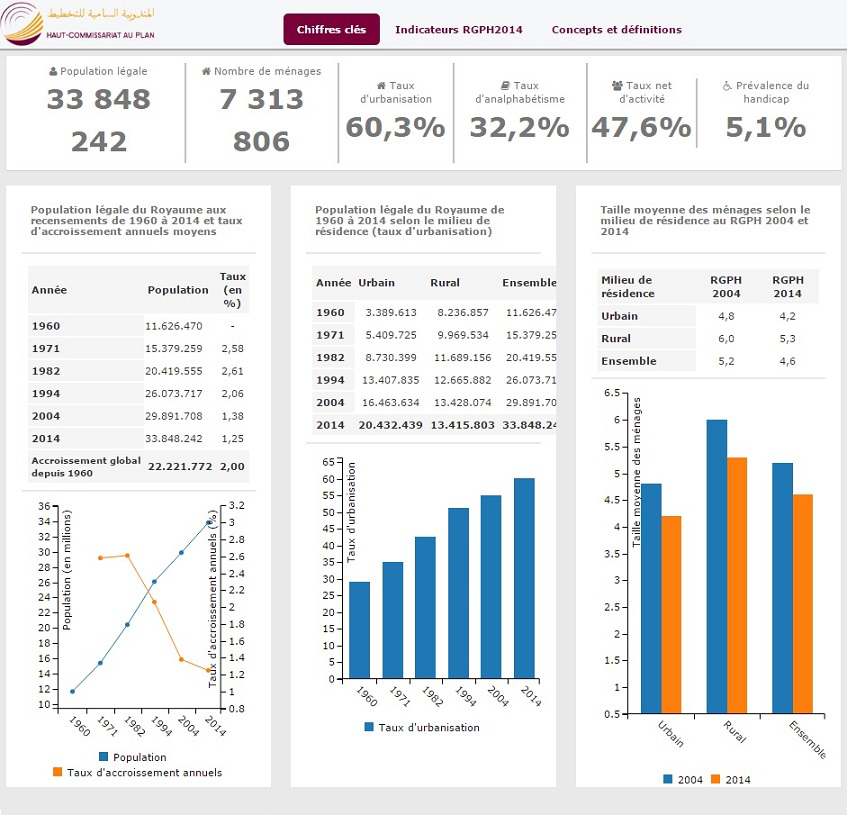Click the group icon beside Taux net d'activité
The height and width of the screenshot is (815, 847).
coord(617,86)
